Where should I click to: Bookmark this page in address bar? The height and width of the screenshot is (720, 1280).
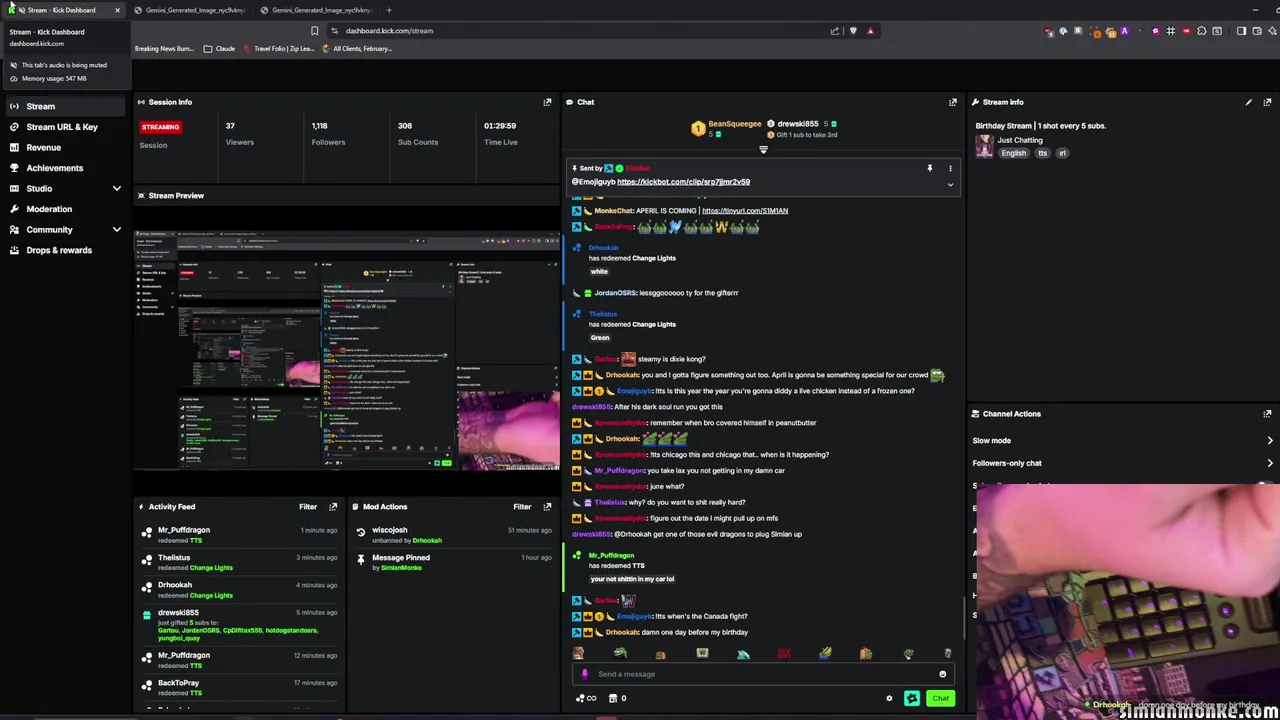coord(314,31)
